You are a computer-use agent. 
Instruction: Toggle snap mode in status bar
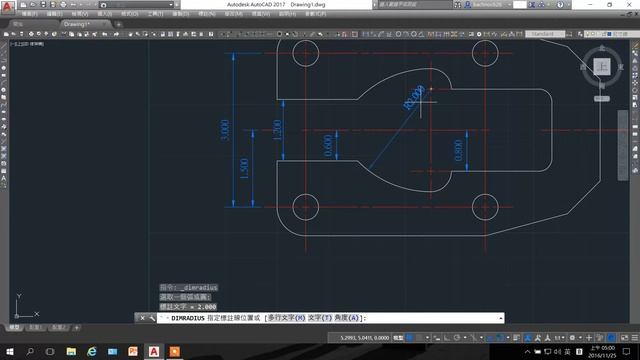point(420,338)
